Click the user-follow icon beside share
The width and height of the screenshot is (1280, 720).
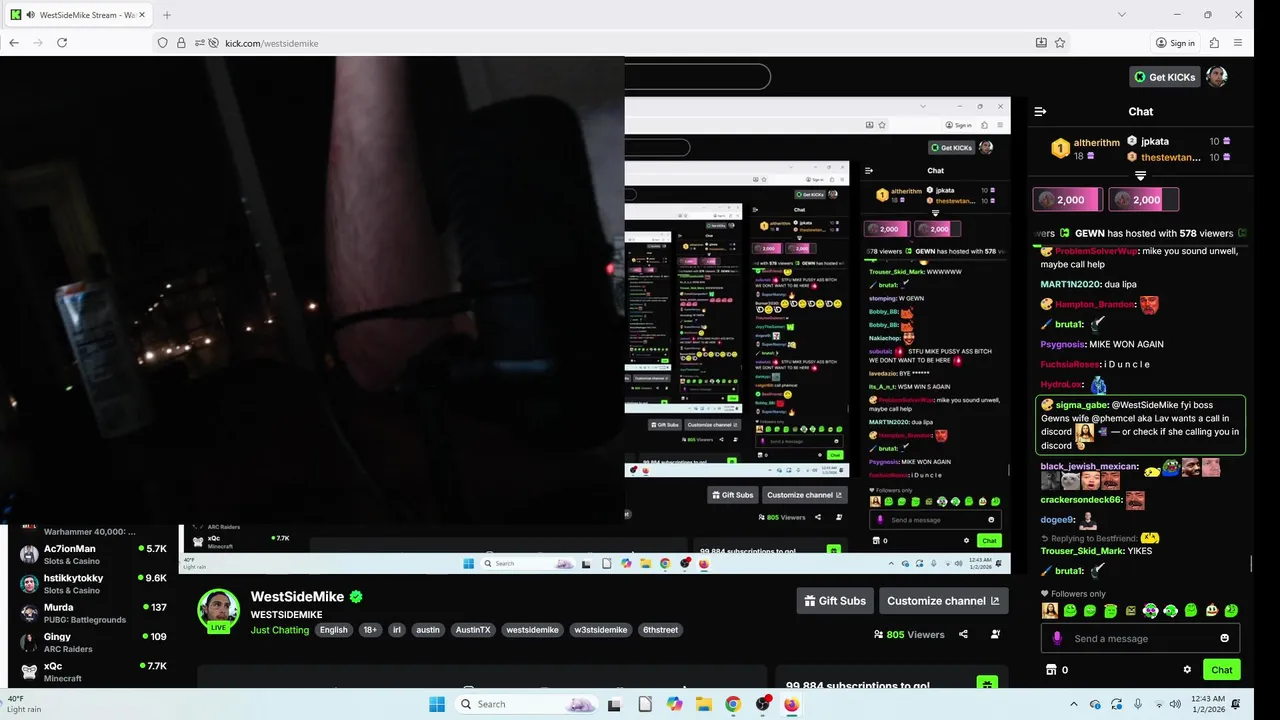(x=995, y=634)
